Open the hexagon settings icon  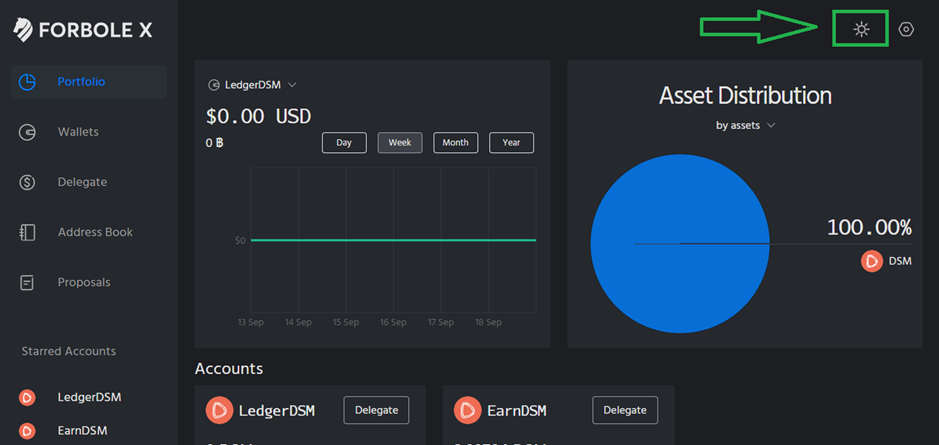(x=906, y=29)
